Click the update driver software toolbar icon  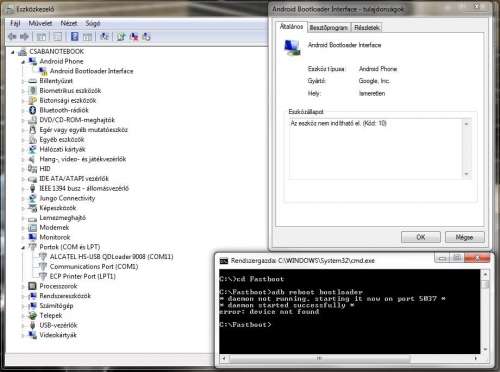tap(121, 37)
